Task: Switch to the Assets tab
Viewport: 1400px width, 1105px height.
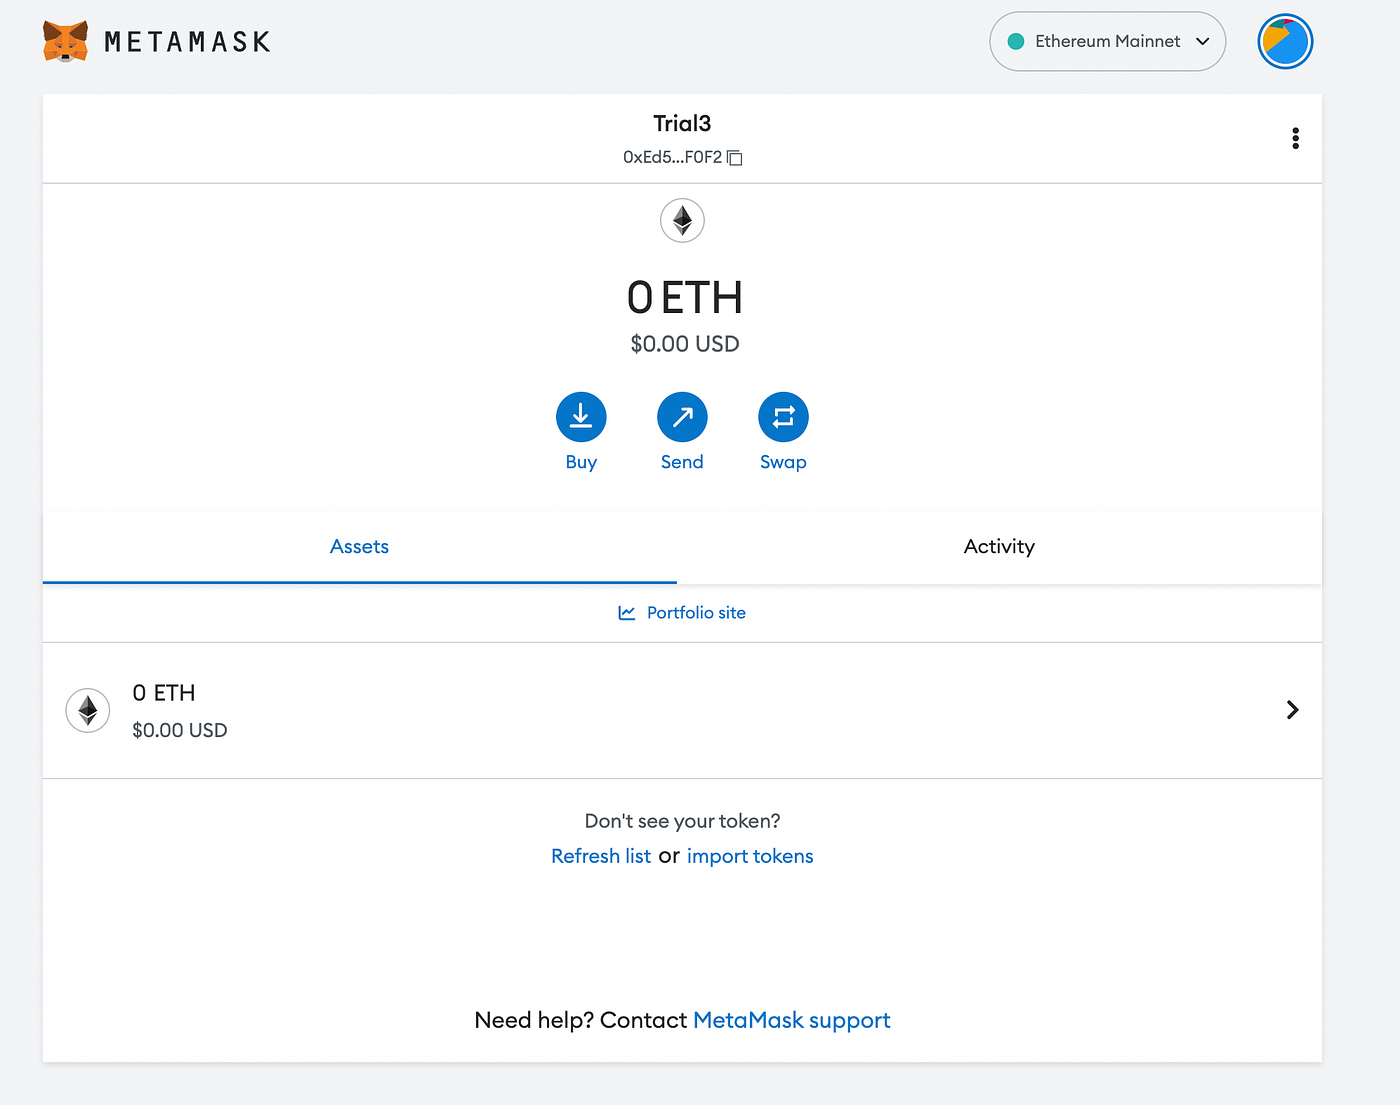Action: [x=359, y=546]
